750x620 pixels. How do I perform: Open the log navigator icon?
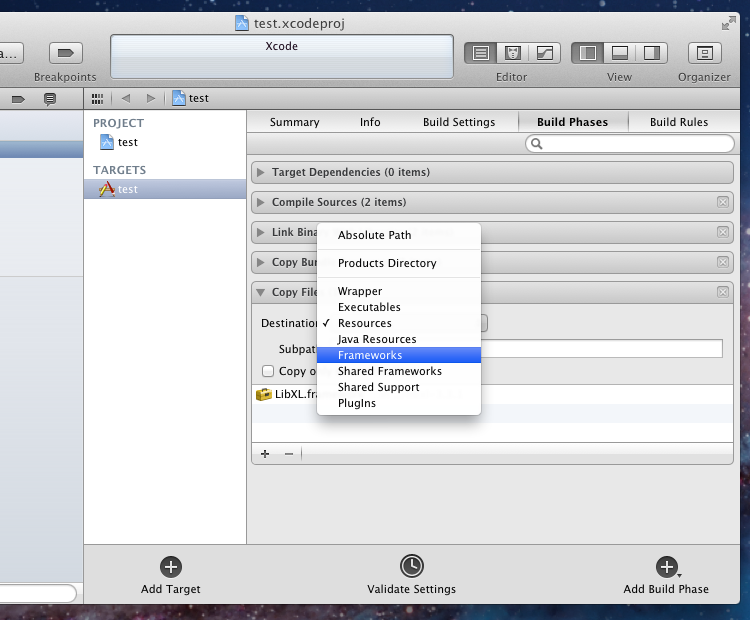click(50, 99)
